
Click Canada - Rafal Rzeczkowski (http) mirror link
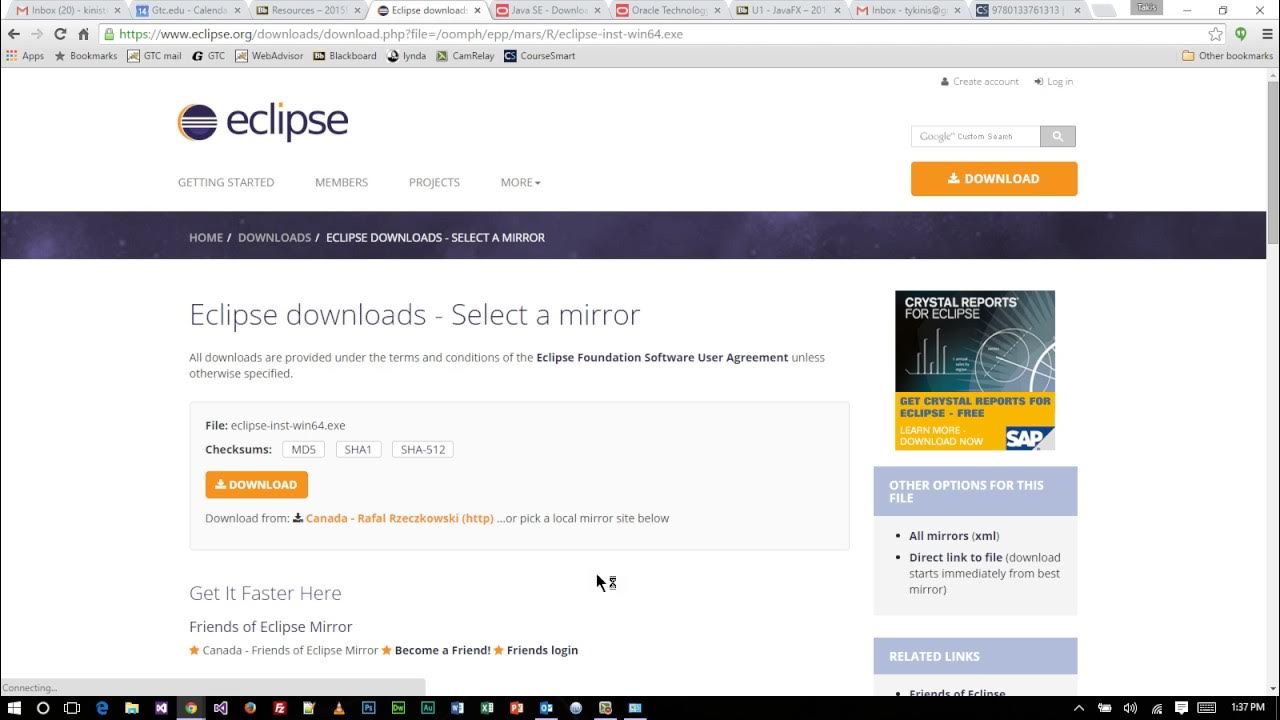399,518
